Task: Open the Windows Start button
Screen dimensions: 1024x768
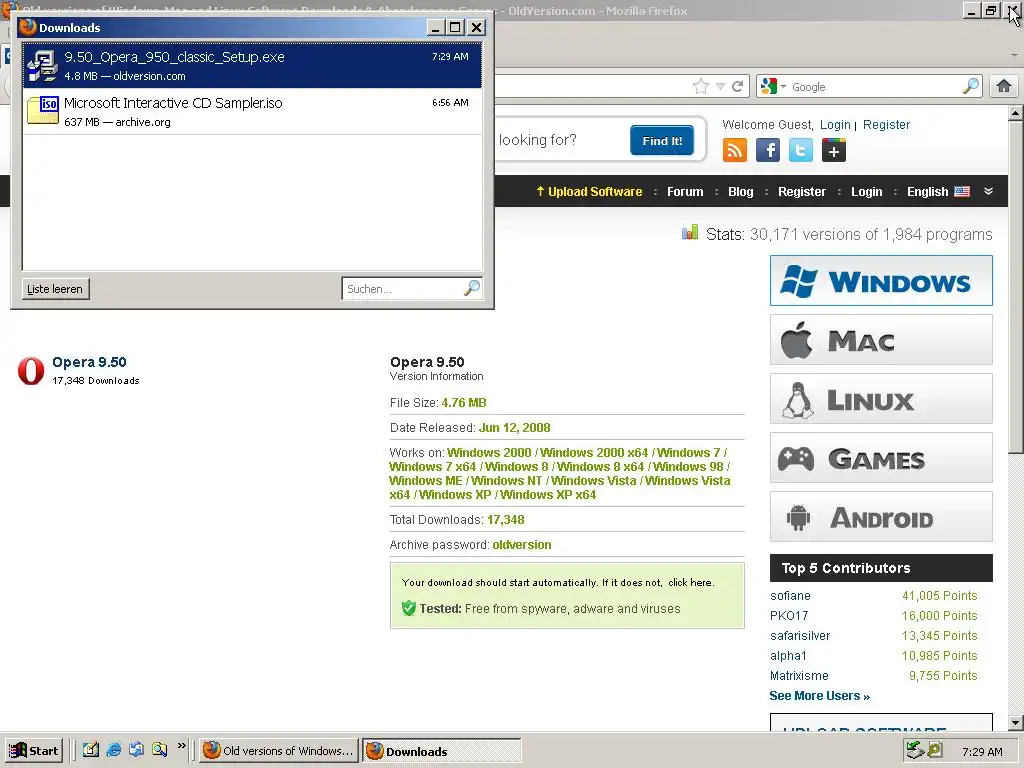Action: coord(33,750)
